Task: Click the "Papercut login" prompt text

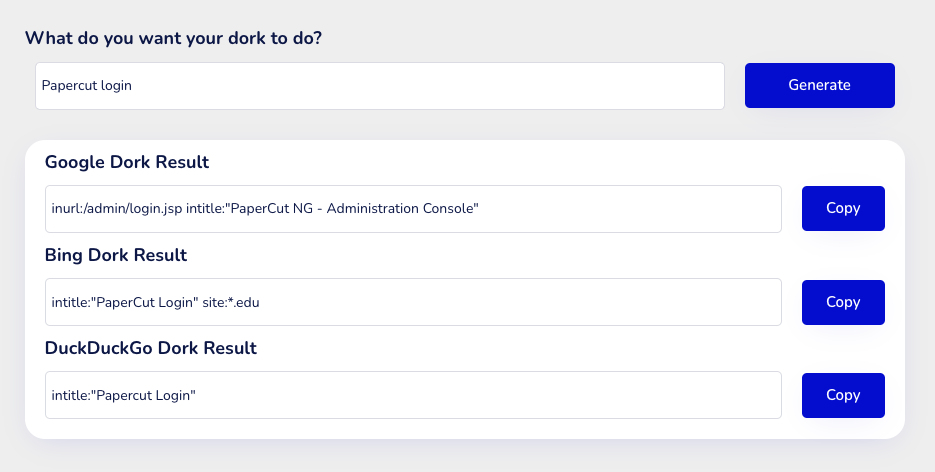Action: (86, 86)
